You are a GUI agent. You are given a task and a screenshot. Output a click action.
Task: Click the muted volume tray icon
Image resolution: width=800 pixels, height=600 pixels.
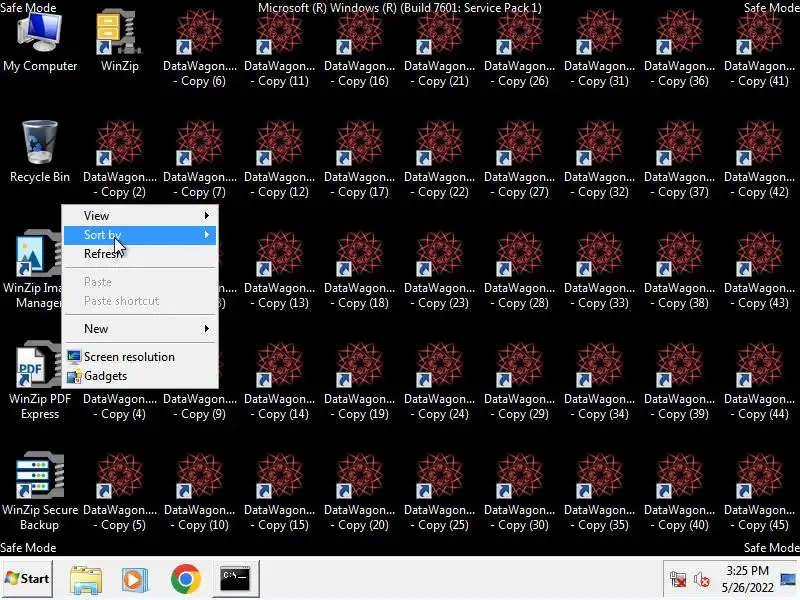[702, 580]
